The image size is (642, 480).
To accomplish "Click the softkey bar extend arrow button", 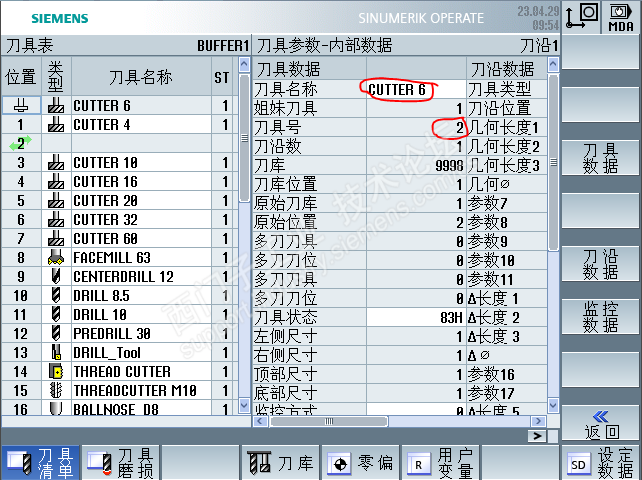I will (537, 436).
